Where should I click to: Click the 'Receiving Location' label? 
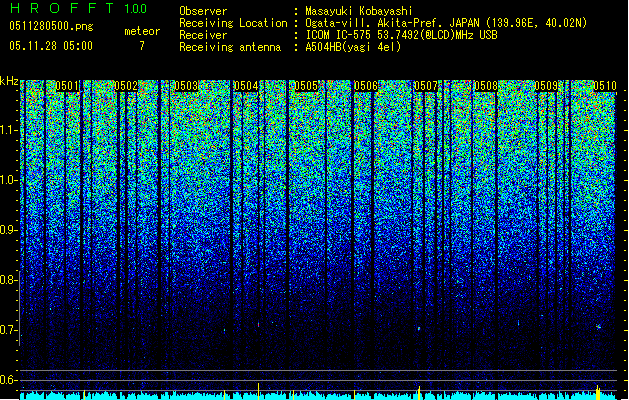point(233,23)
